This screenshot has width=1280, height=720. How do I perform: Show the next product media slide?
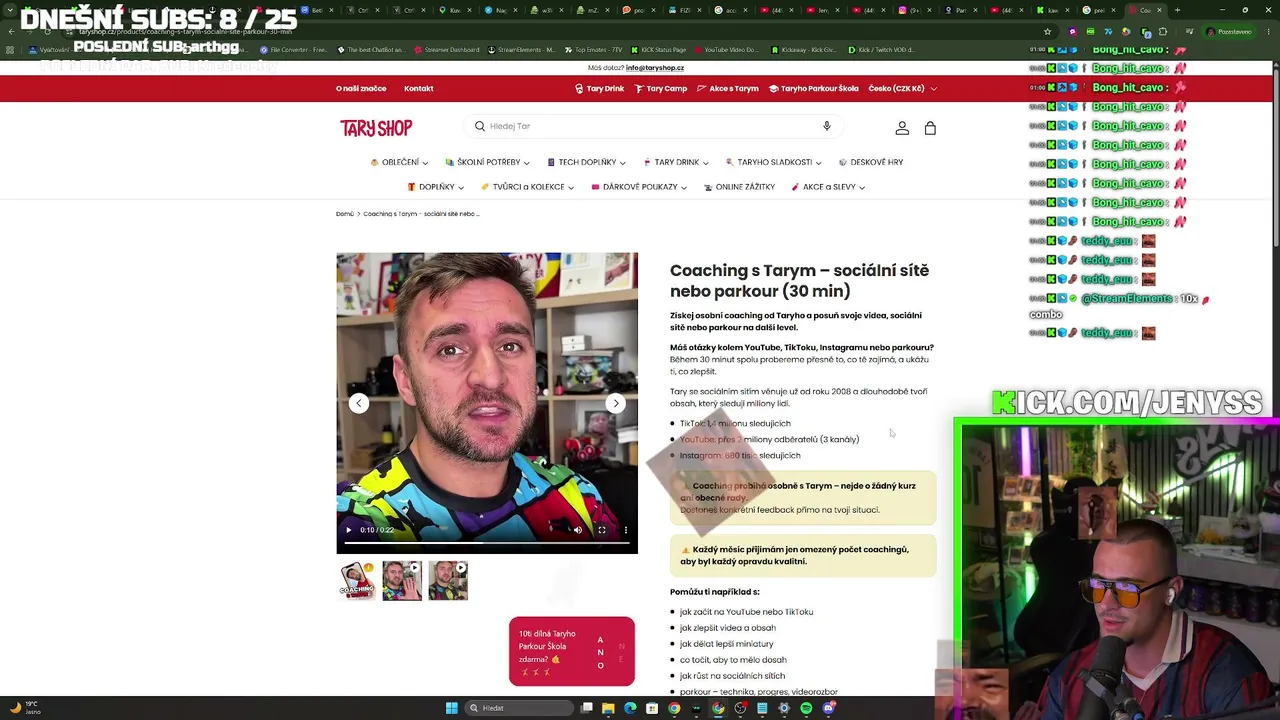616,403
